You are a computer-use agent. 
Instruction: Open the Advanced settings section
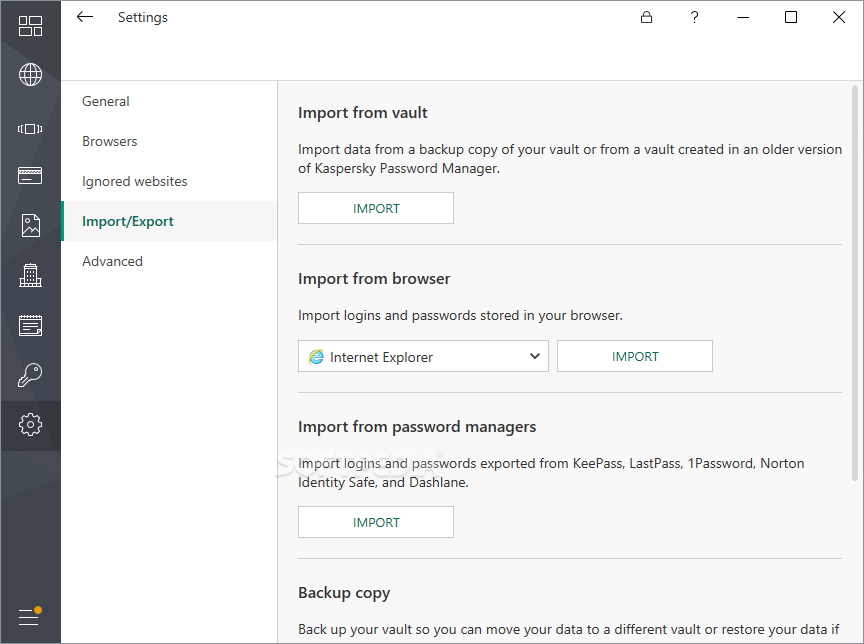(169, 261)
